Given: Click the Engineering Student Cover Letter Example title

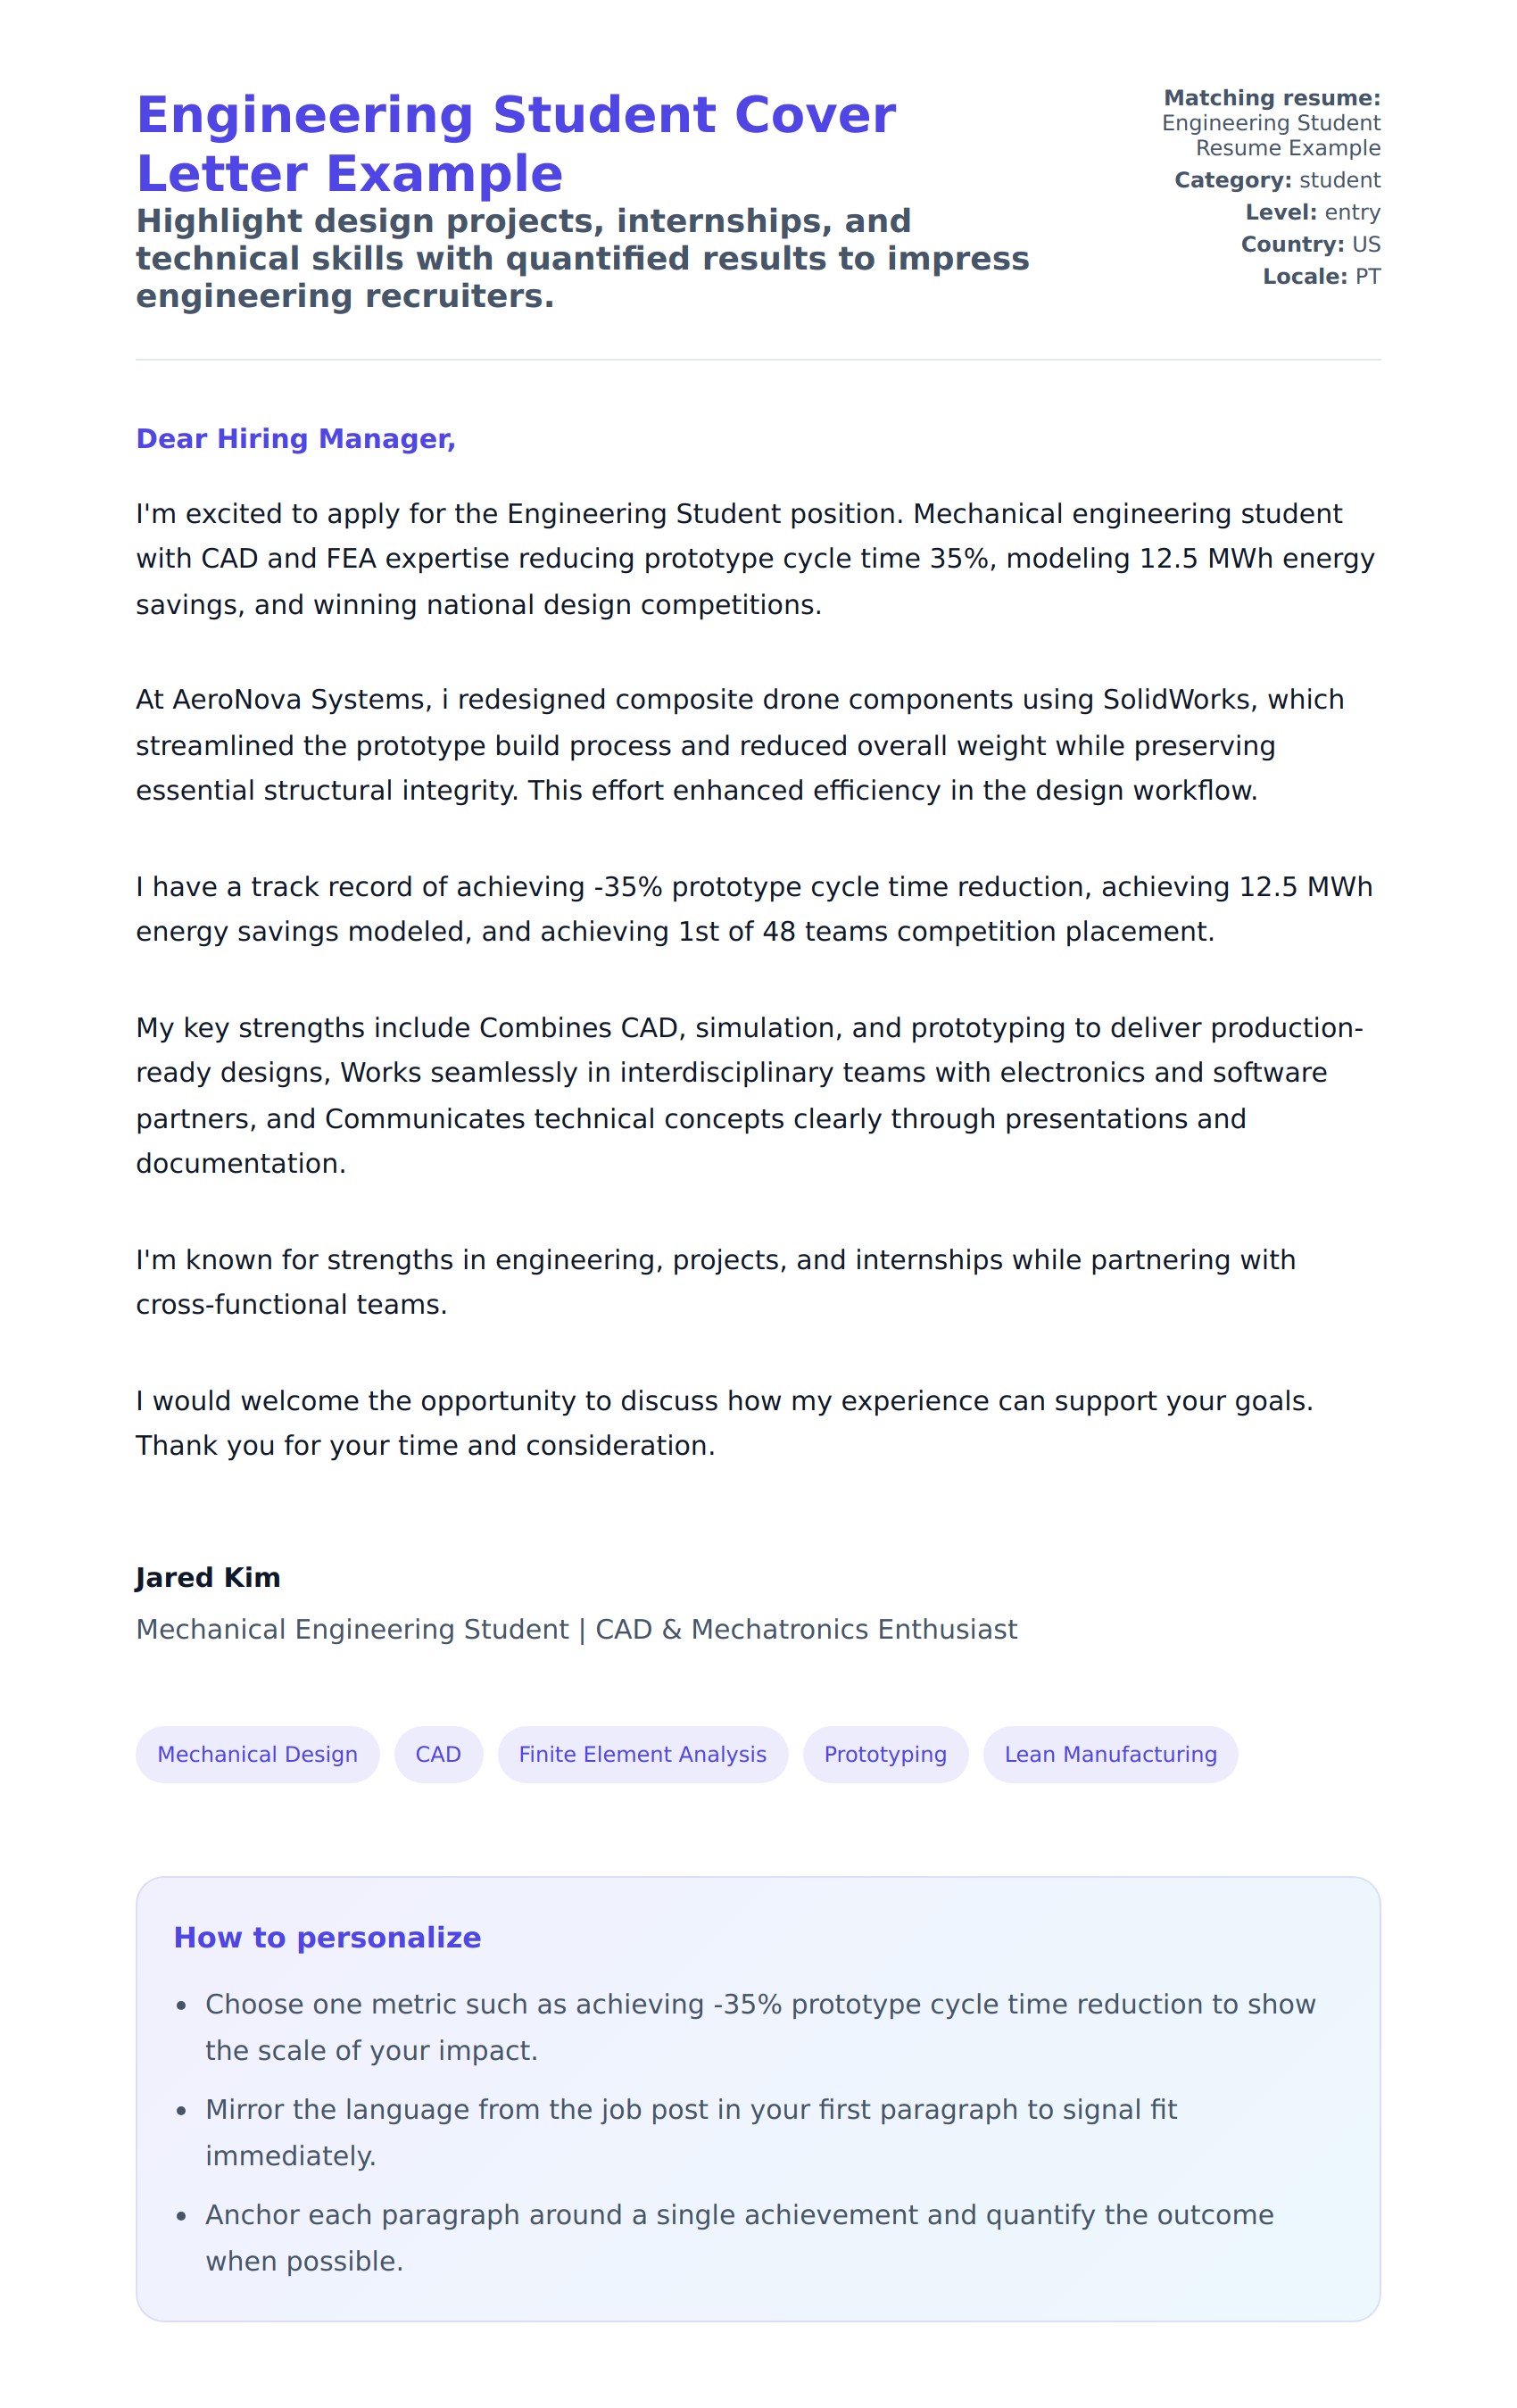Looking at the screenshot, I should 516,144.
